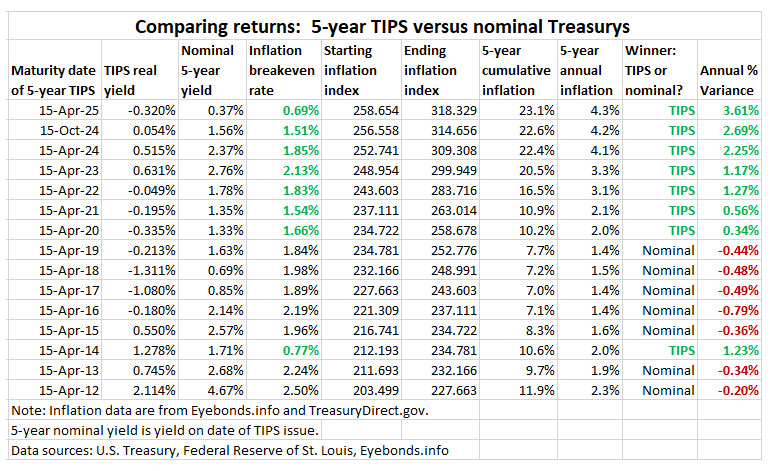Click the 'Comparing returns' table title
Viewport: 773px width, 471px height.
coord(386,24)
